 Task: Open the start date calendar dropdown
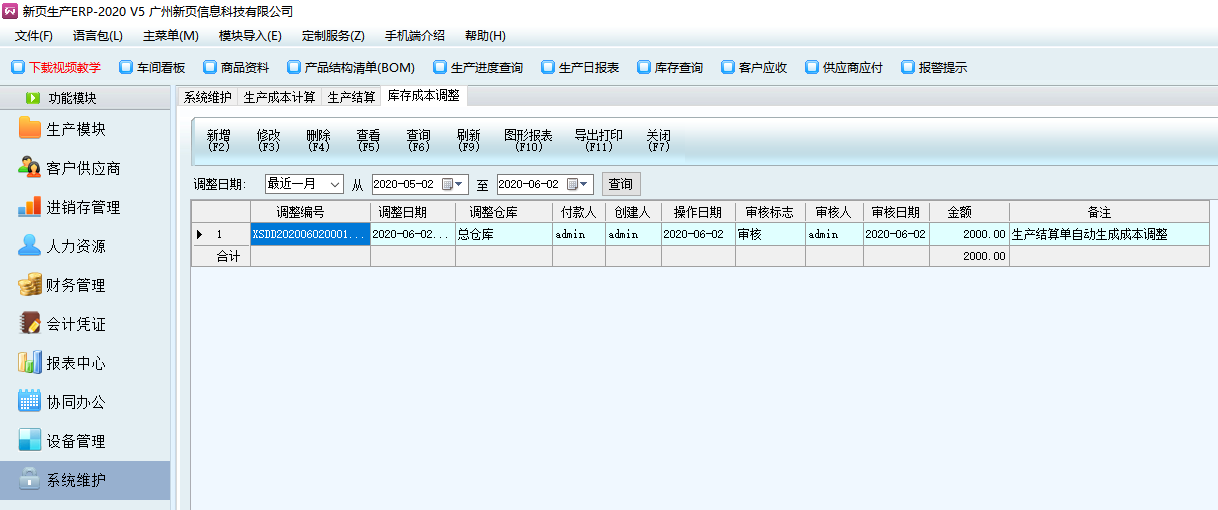(x=460, y=185)
